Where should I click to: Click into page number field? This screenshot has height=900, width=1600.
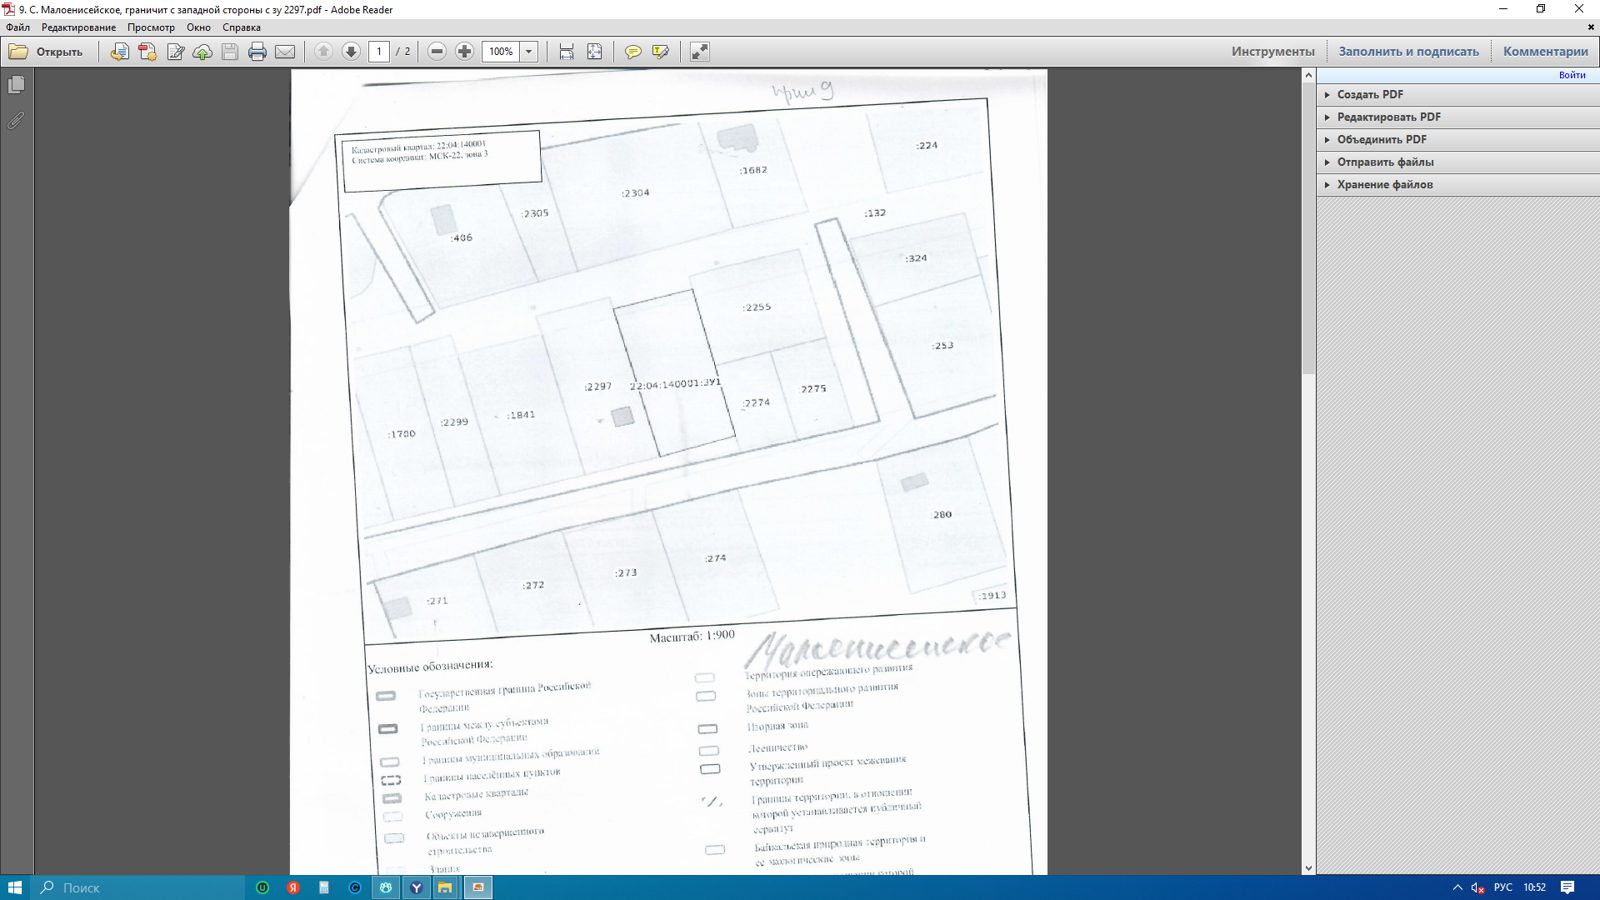point(379,52)
